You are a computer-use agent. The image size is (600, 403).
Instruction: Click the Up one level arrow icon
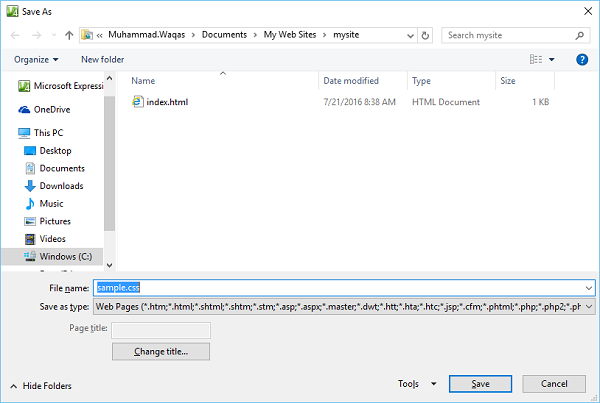click(68, 35)
